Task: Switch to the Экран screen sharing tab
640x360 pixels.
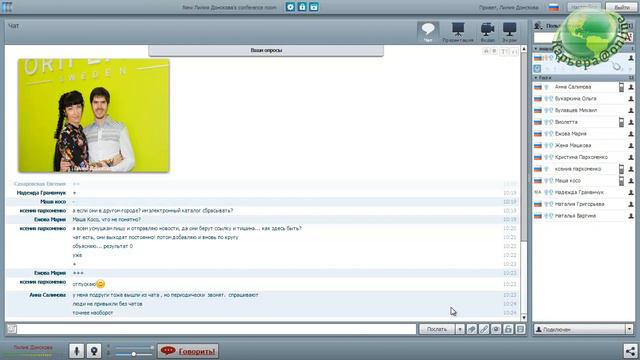Action: point(509,32)
